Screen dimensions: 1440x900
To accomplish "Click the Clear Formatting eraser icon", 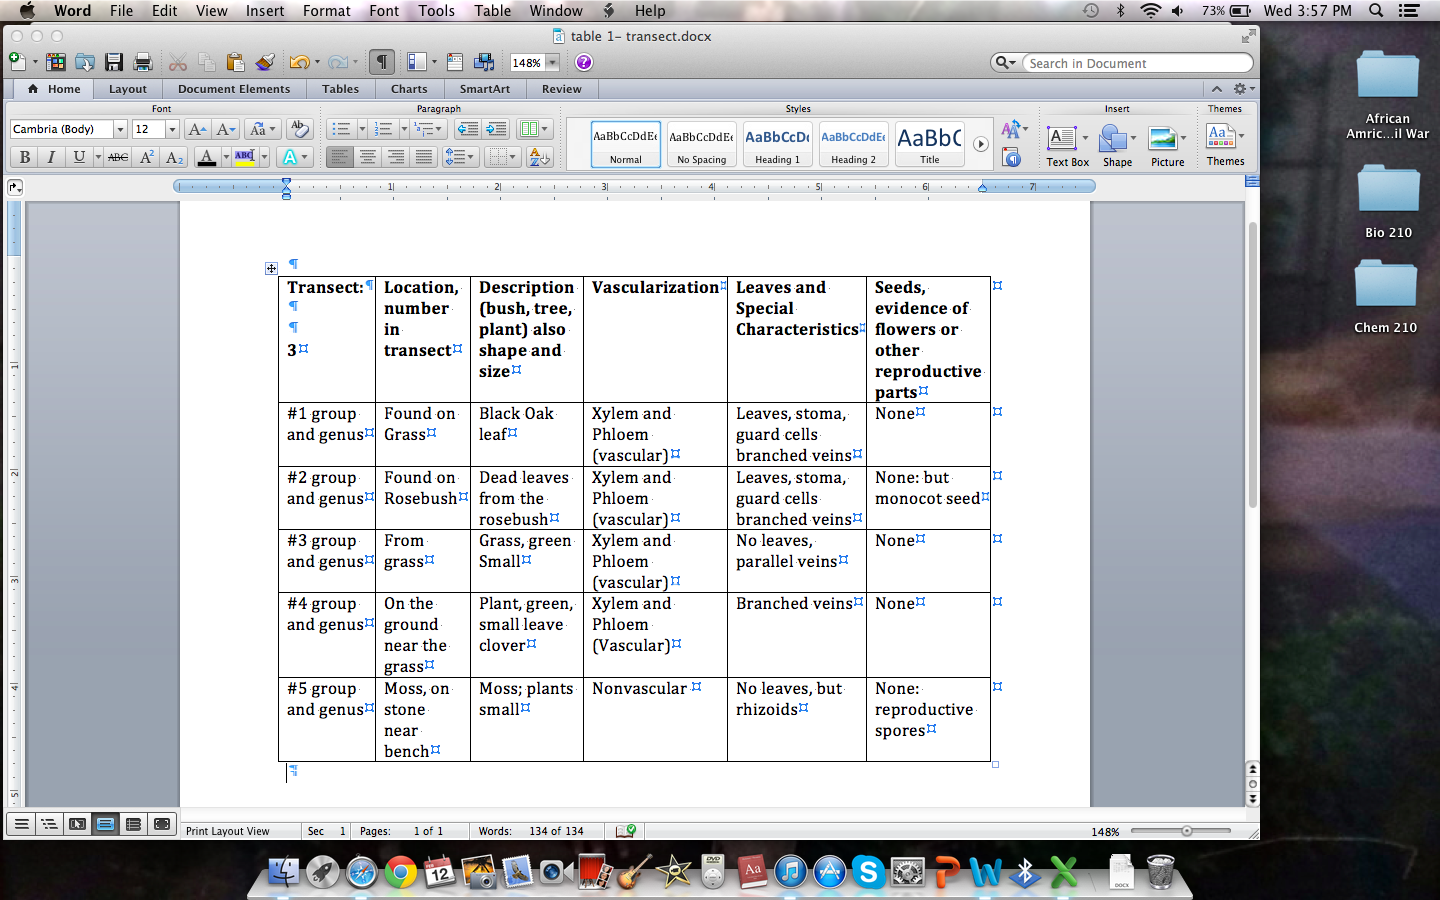I will (298, 129).
